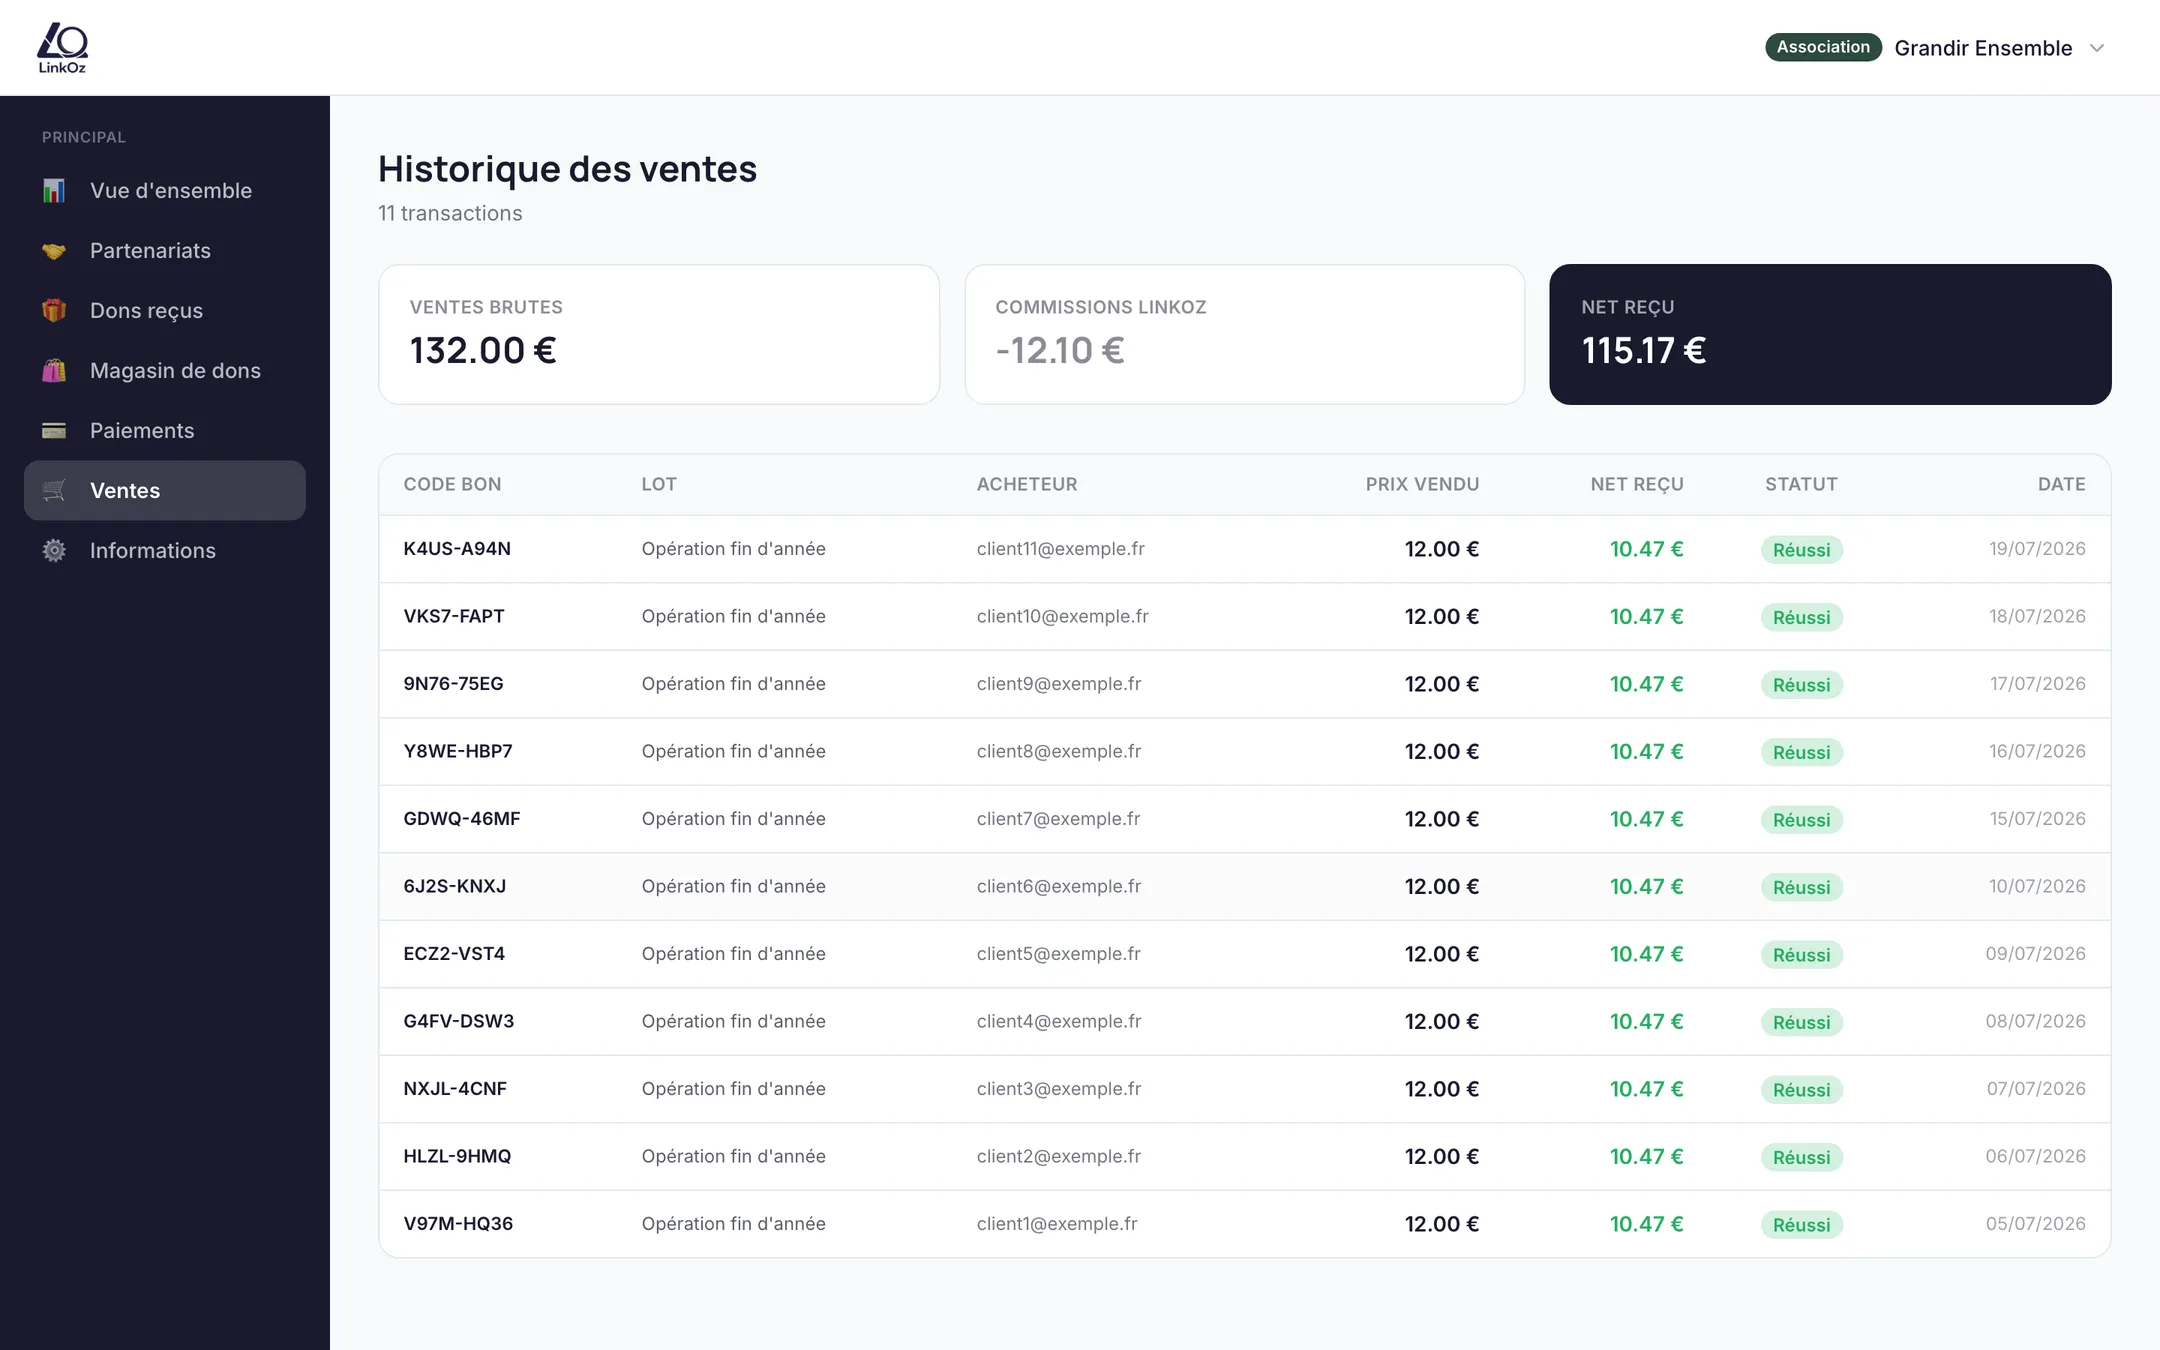Click the Réussi badge for K4US-A94N

click(1801, 550)
